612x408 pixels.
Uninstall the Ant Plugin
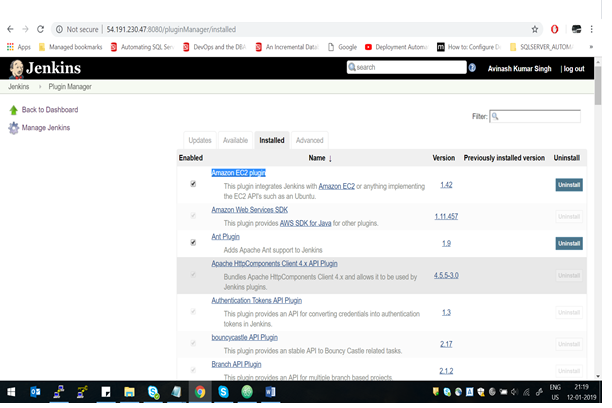coord(569,244)
